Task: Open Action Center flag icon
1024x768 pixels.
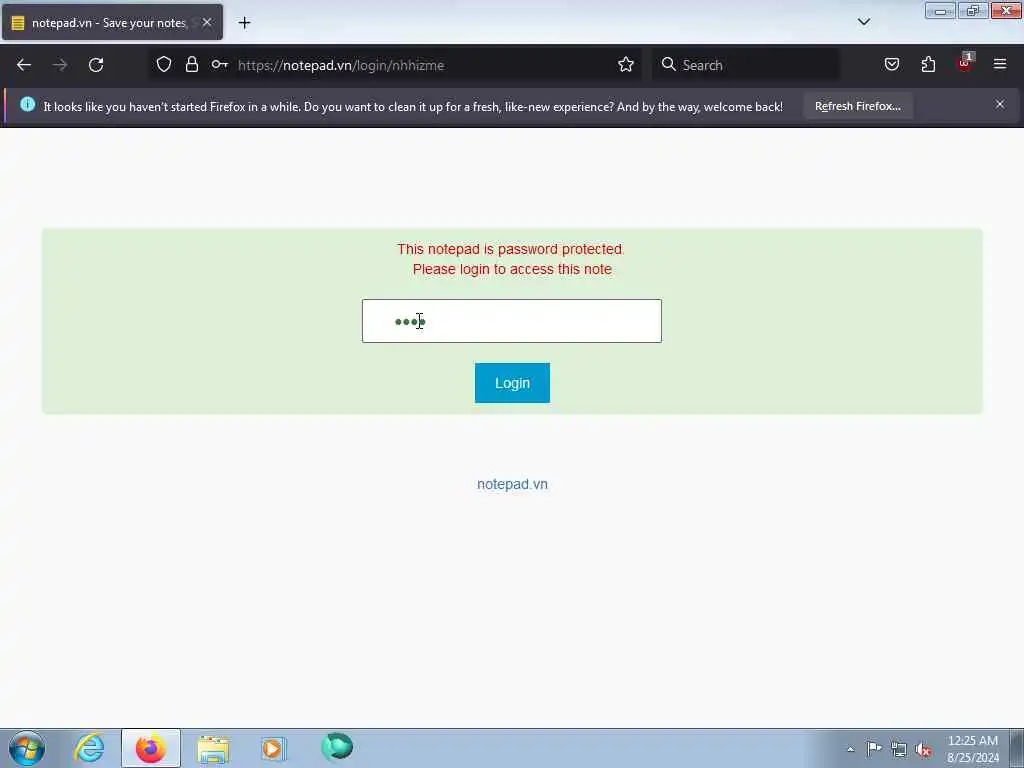Action: coord(874,748)
